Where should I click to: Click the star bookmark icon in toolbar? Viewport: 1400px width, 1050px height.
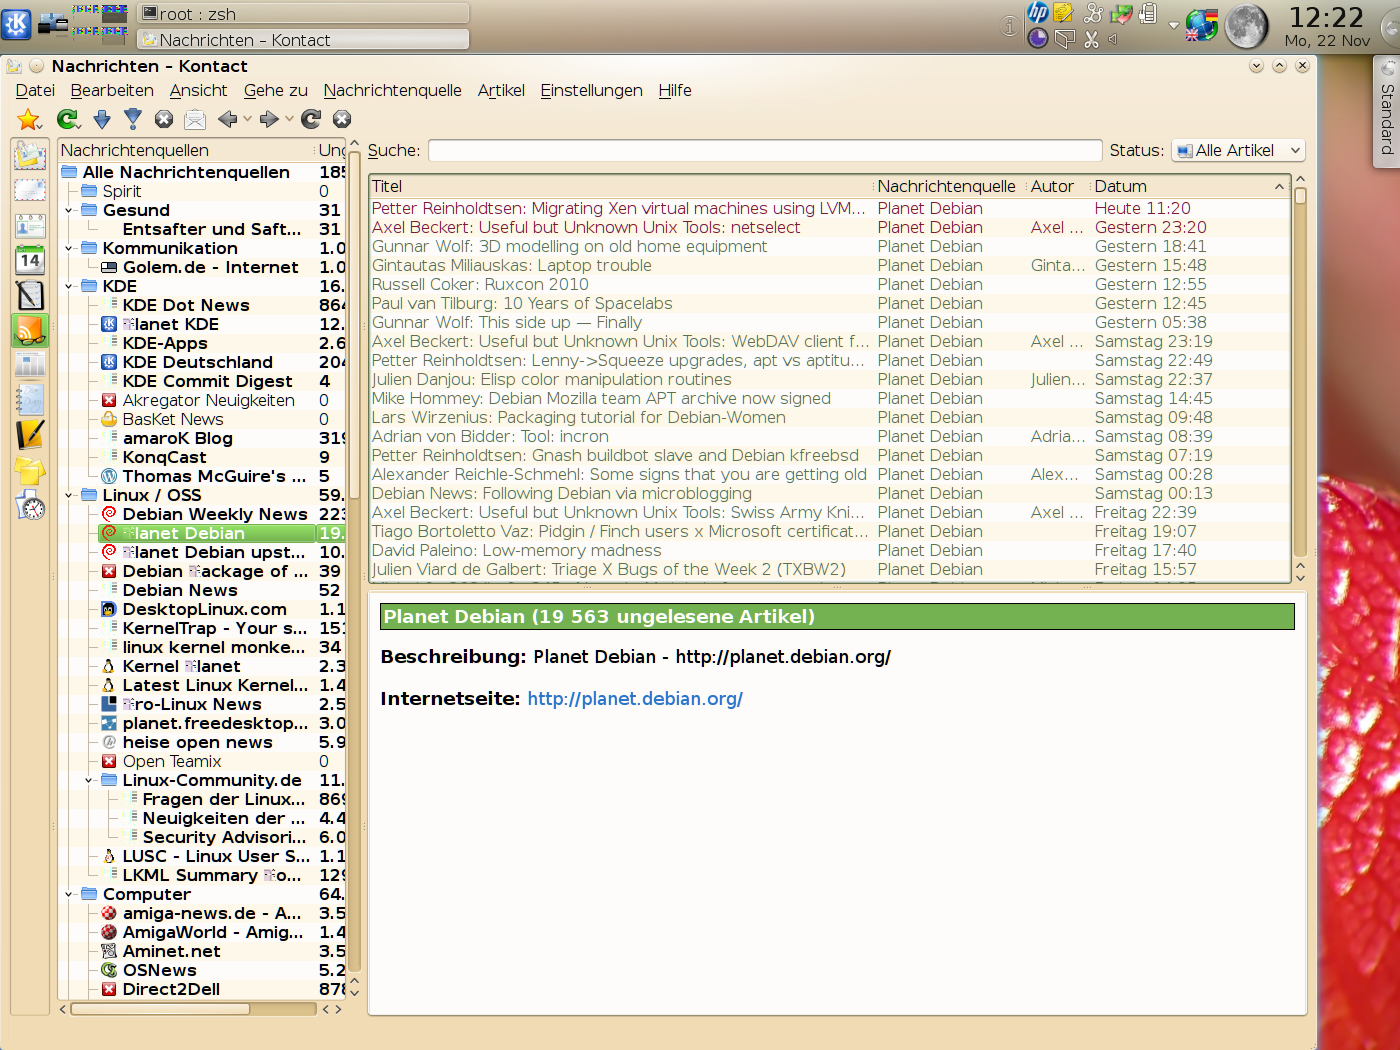[x=29, y=120]
